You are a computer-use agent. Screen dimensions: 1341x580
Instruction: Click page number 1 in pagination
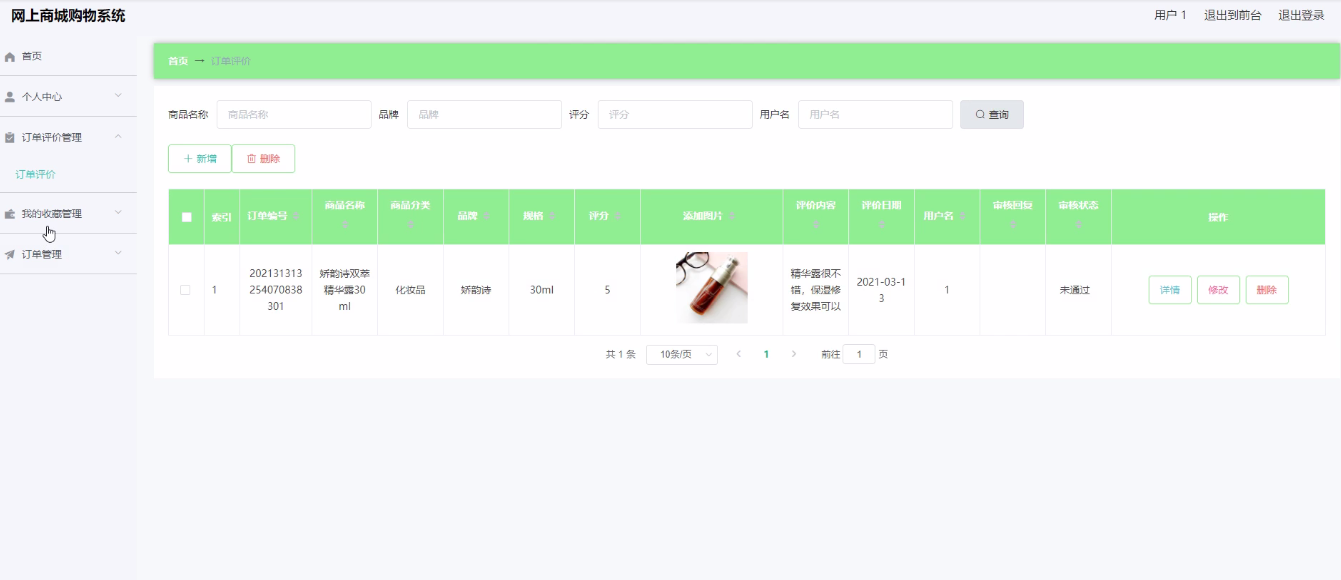click(x=766, y=354)
